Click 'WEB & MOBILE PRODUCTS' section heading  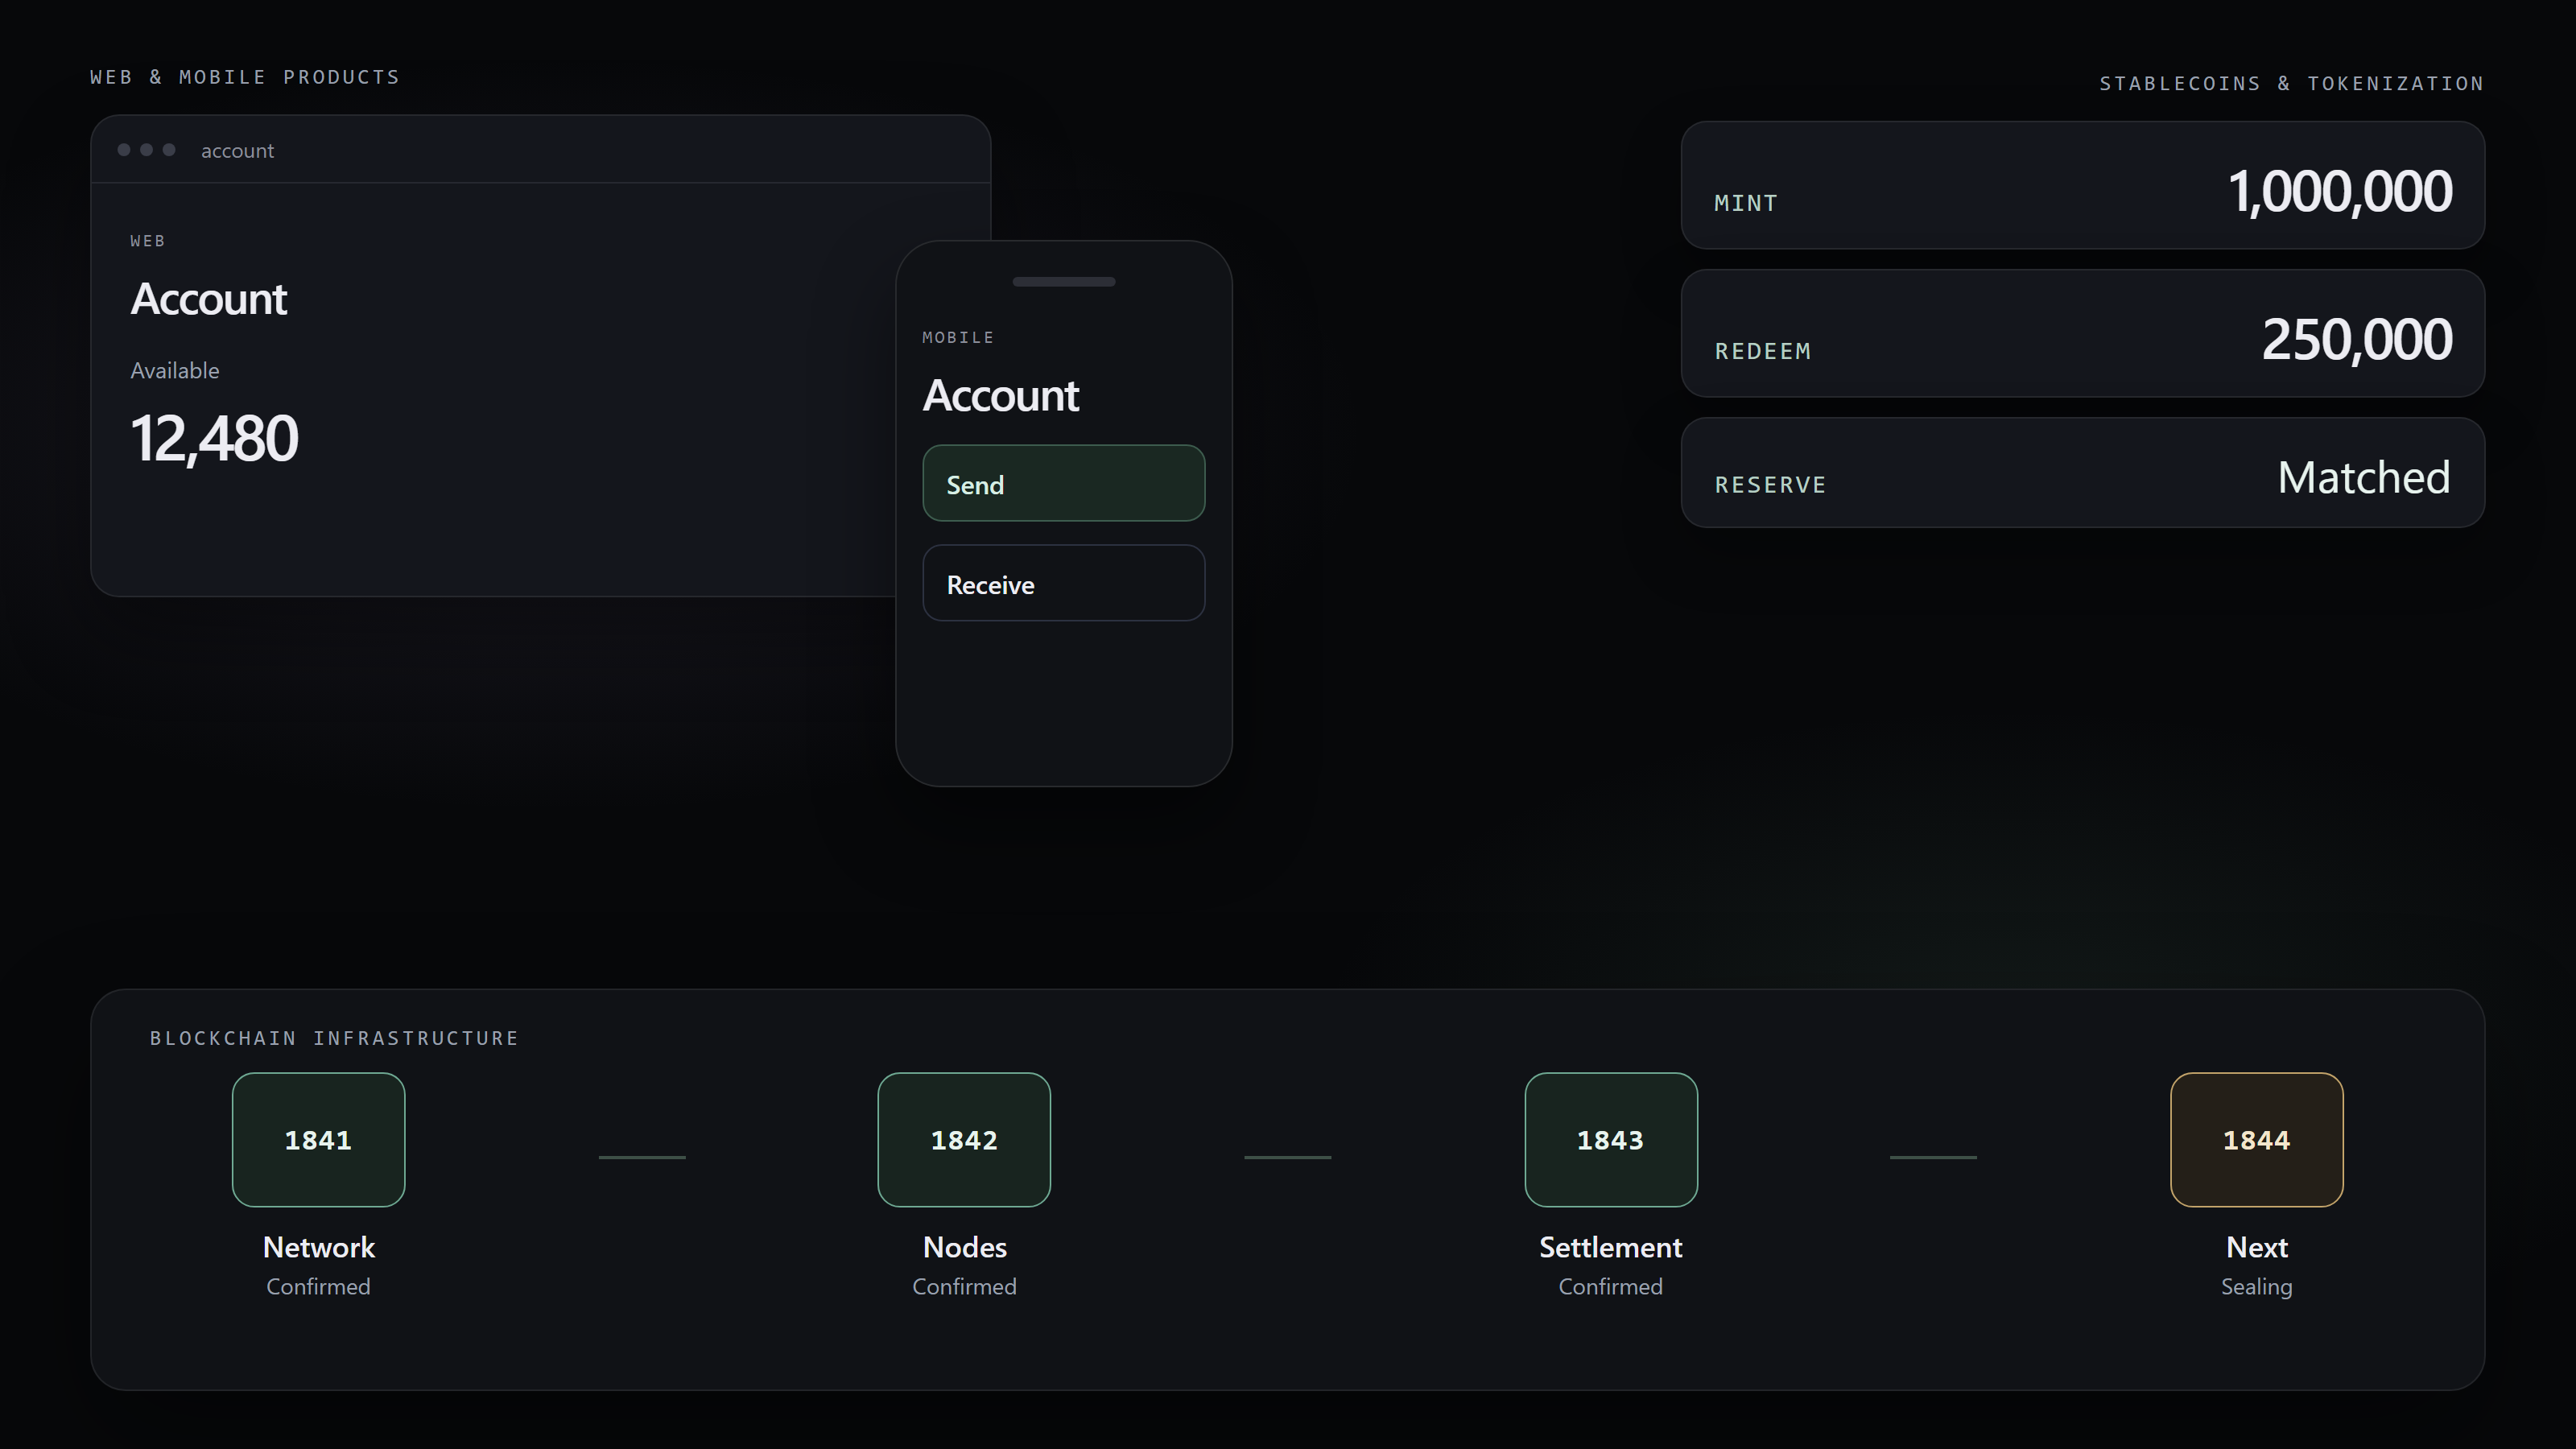(245, 77)
